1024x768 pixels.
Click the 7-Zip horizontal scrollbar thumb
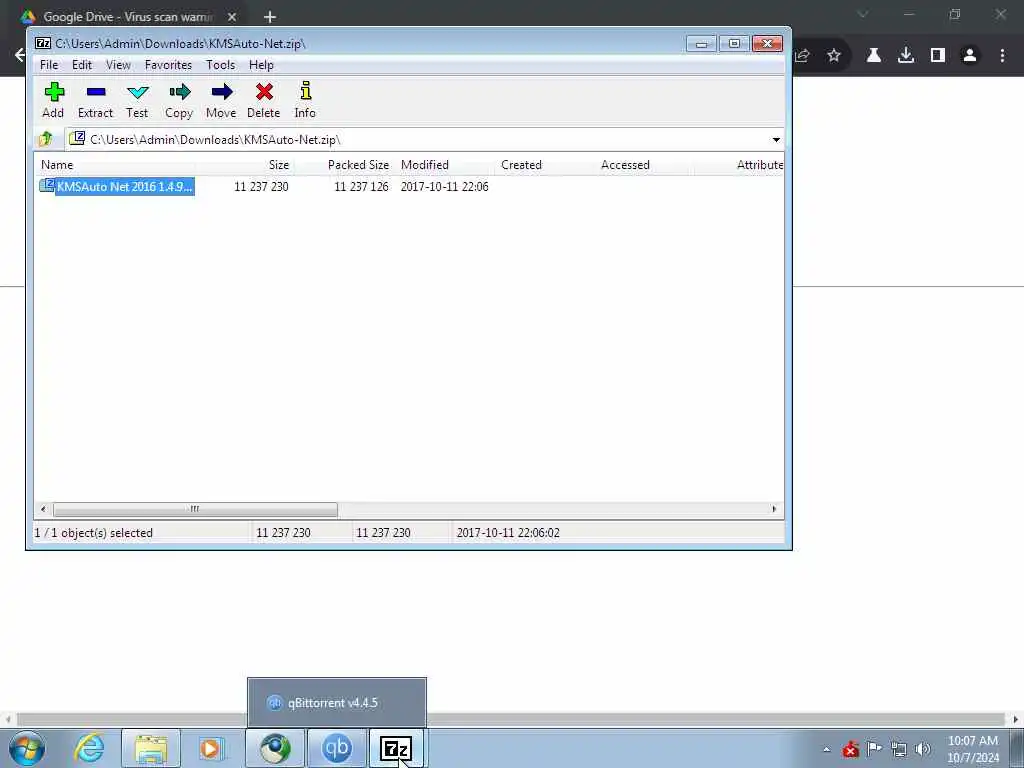[195, 509]
